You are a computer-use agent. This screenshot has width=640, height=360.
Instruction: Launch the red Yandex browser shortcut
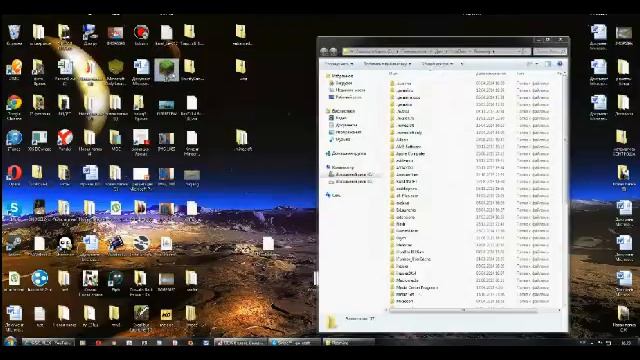pyautogui.click(x=65, y=140)
